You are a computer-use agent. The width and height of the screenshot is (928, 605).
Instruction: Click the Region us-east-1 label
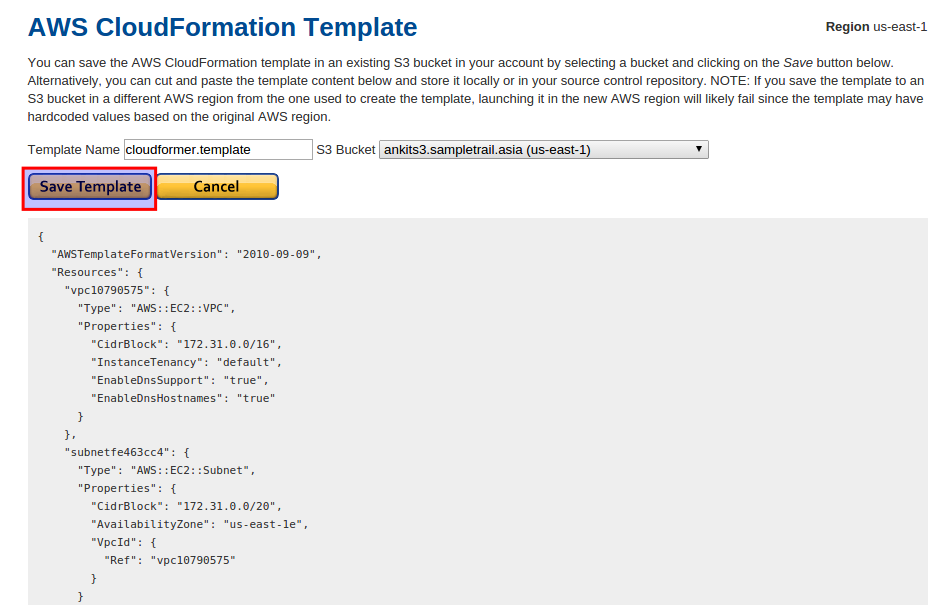coord(877,27)
